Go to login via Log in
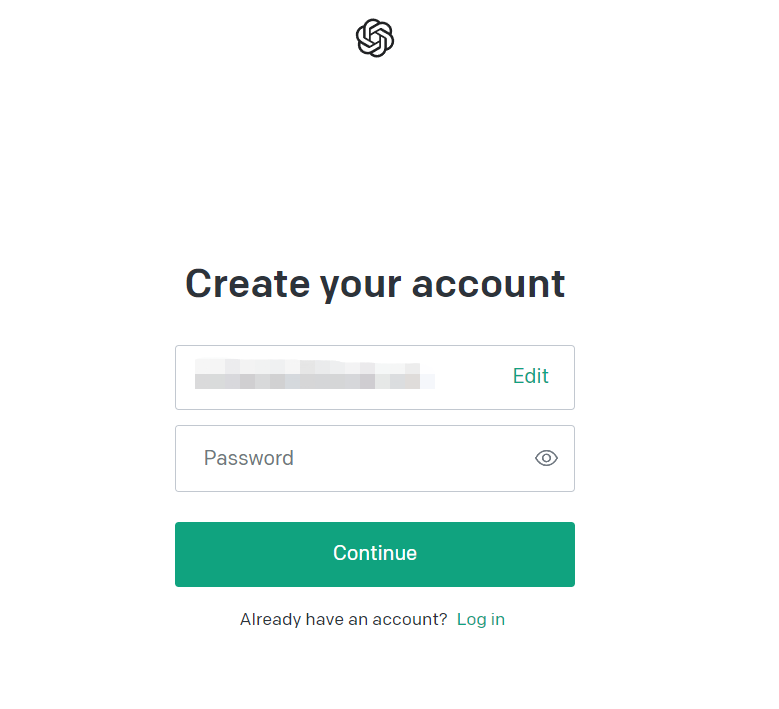This screenshot has width=779, height=709. coord(480,619)
